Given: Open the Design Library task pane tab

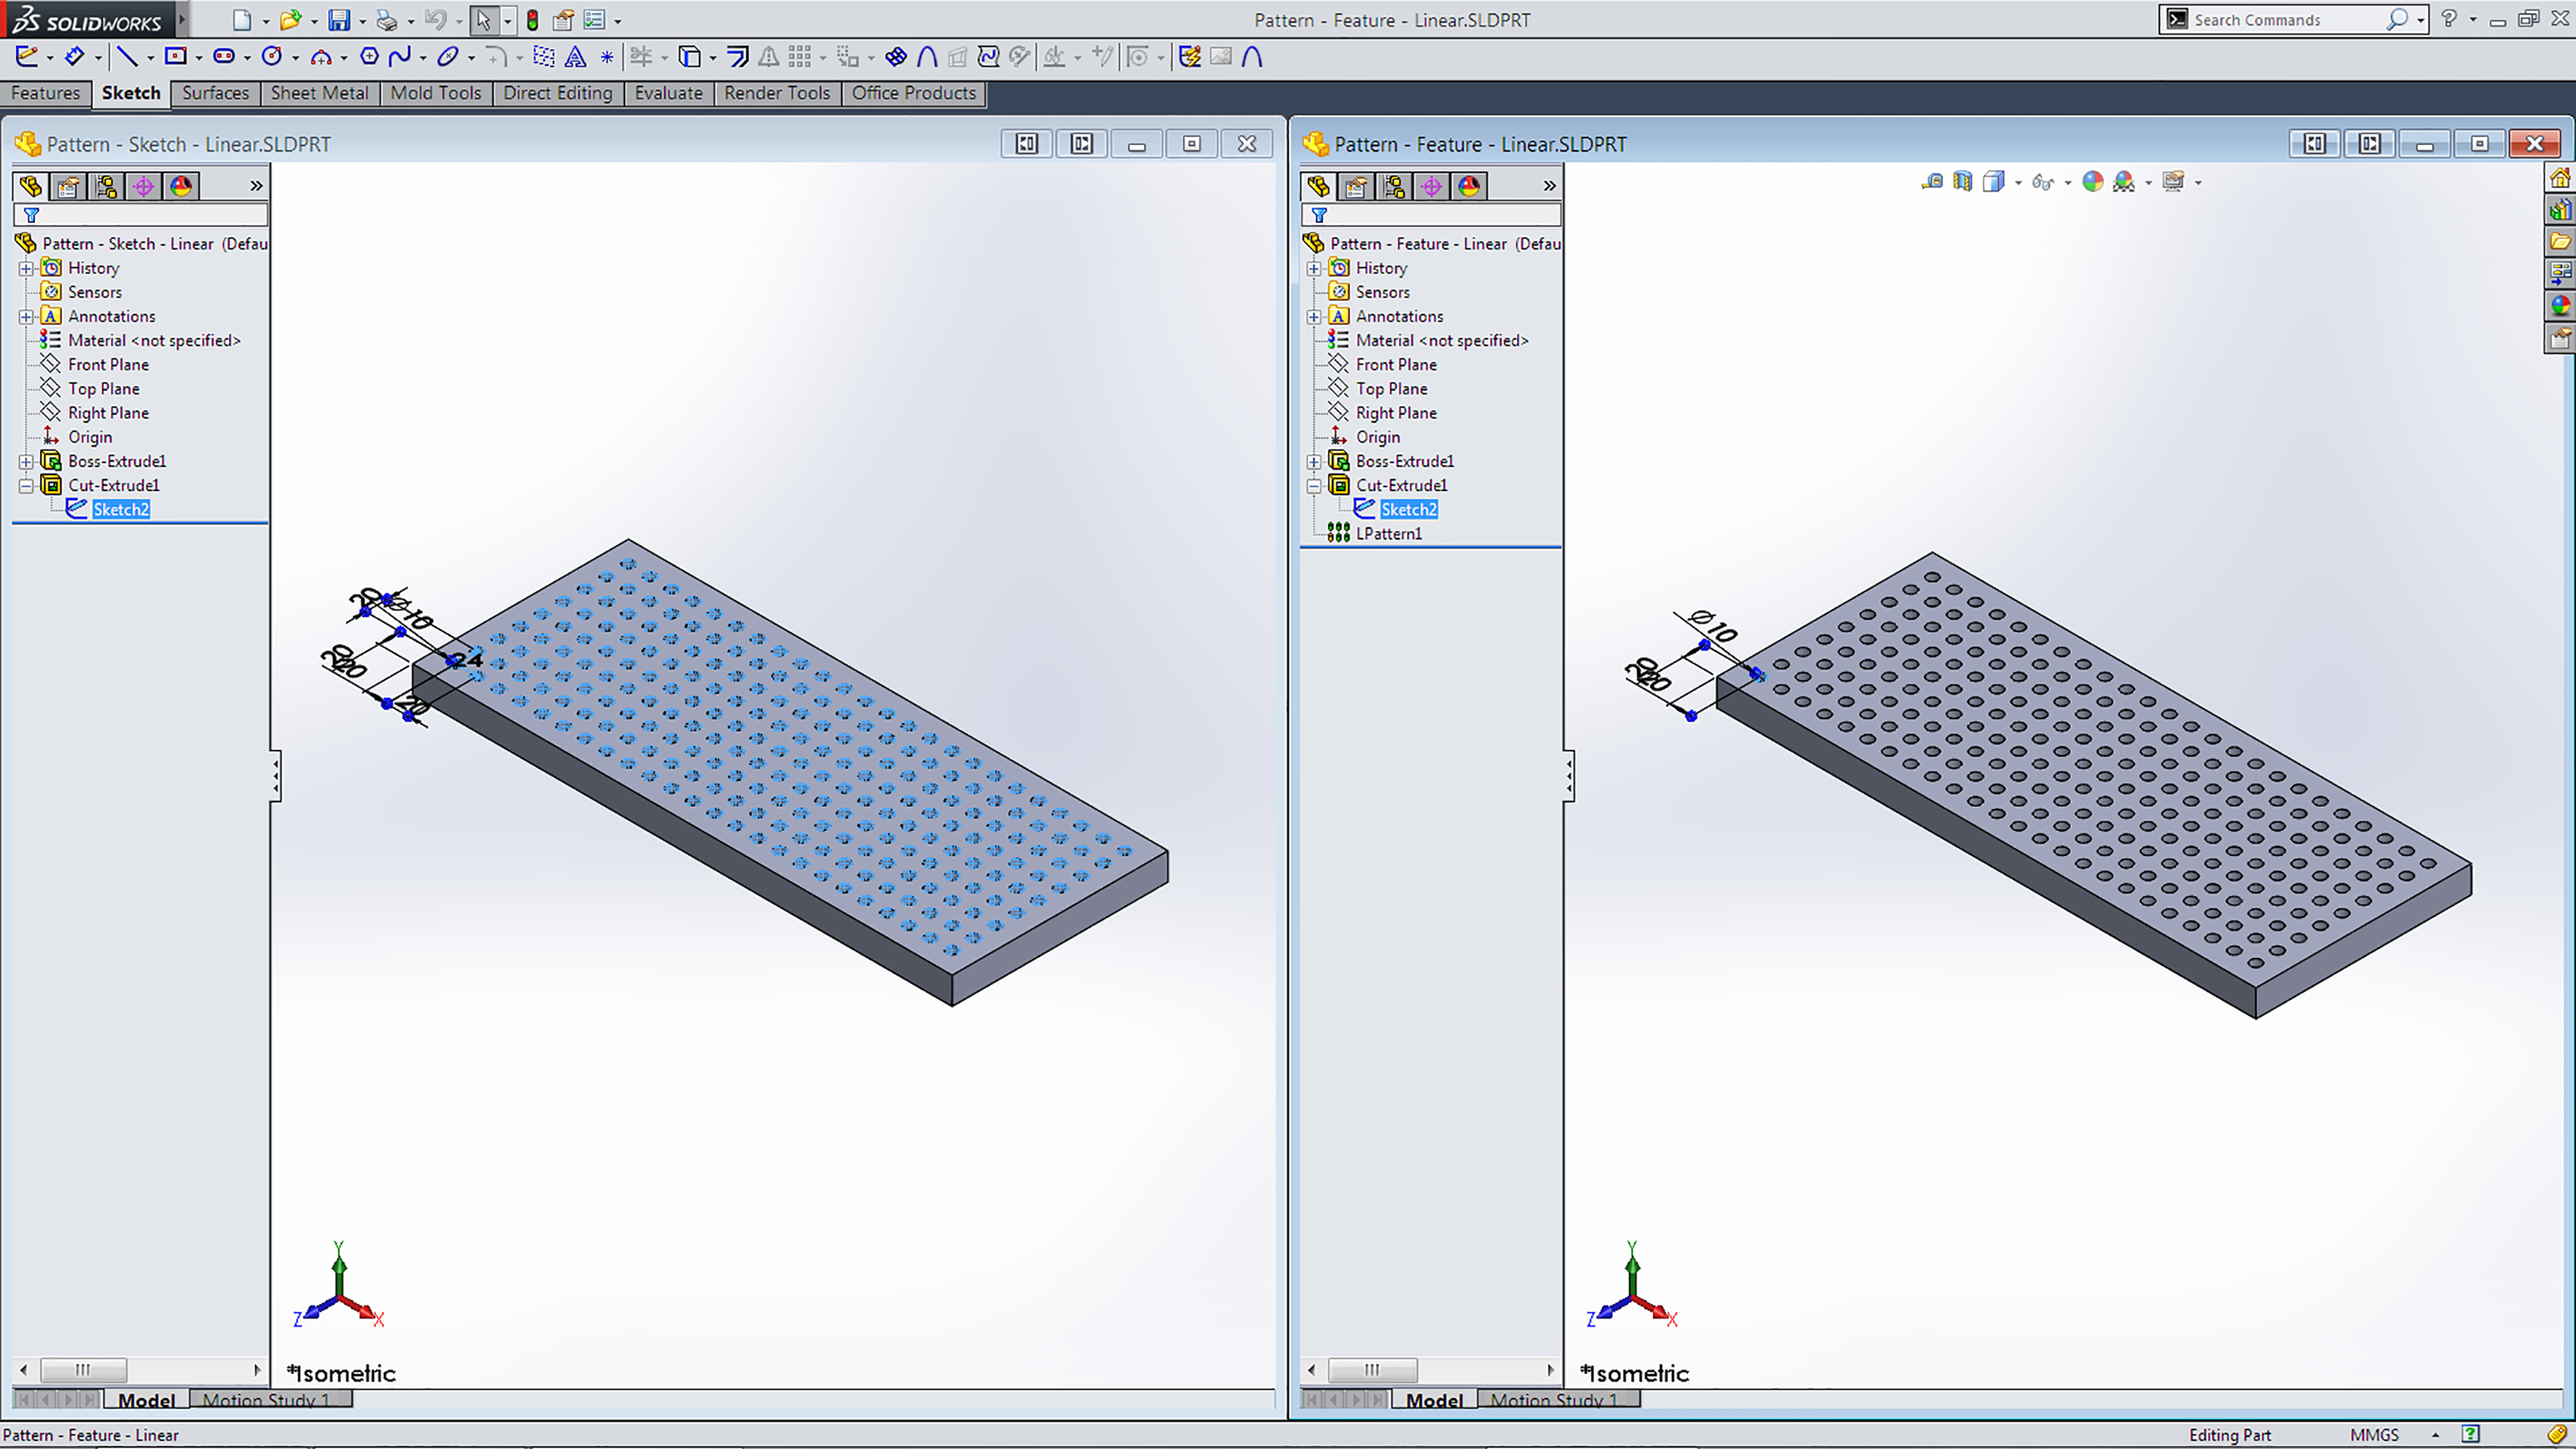Looking at the screenshot, I should coord(2560,210).
